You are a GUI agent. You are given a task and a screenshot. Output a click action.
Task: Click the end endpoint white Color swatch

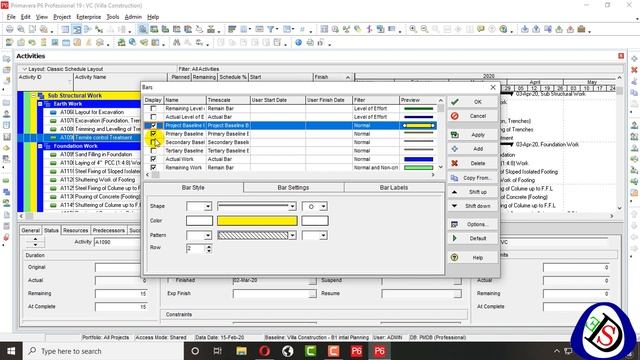pyautogui.click(x=315, y=221)
